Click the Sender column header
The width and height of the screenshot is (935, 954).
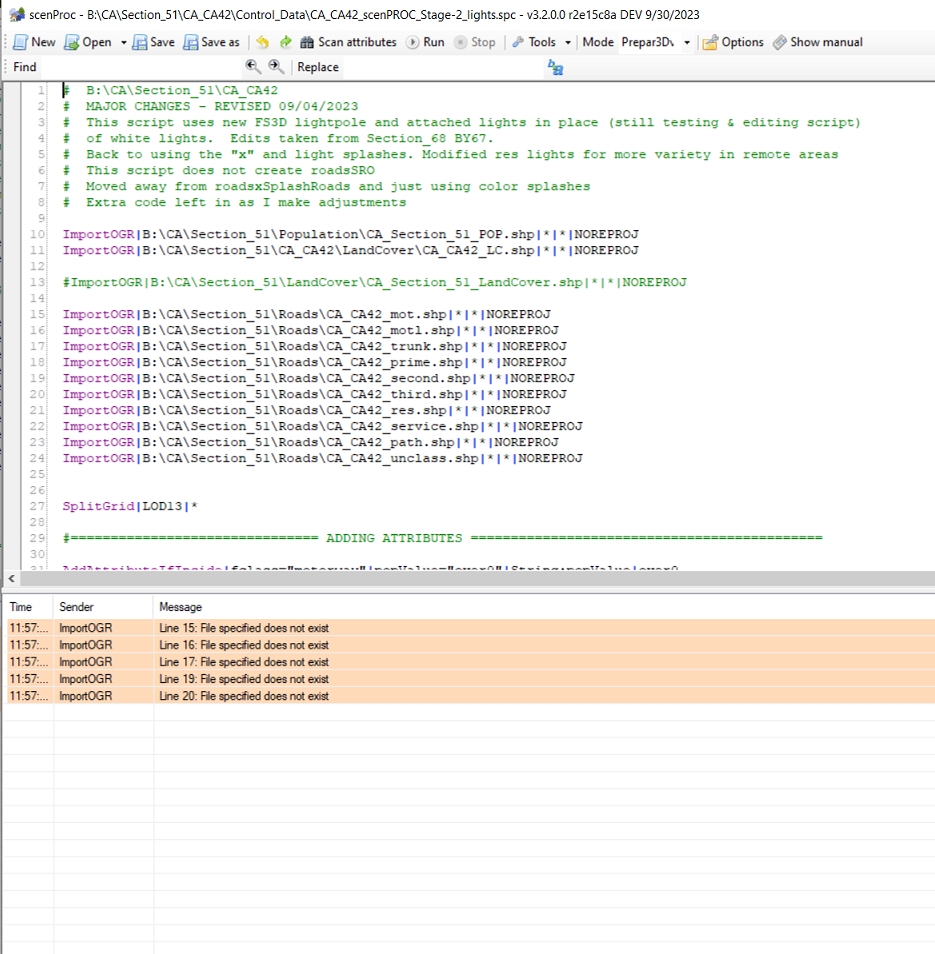coord(103,607)
